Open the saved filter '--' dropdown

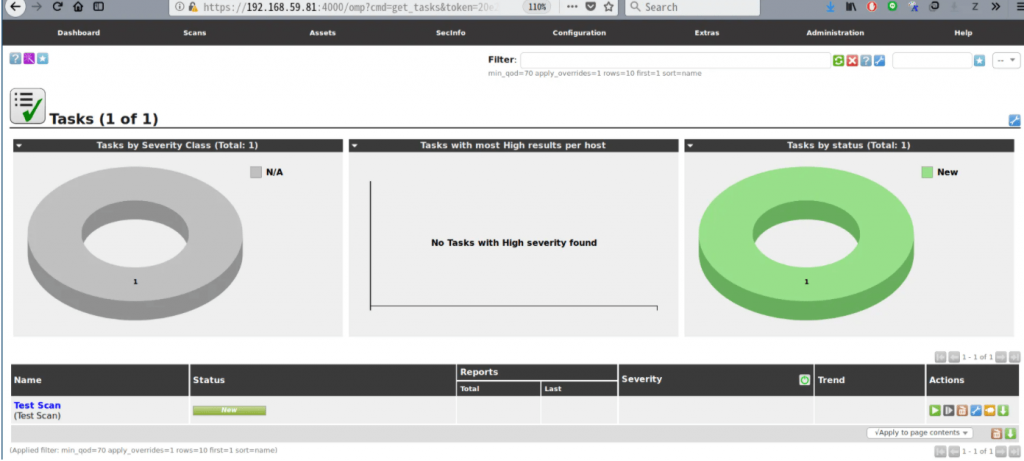[1006, 60]
